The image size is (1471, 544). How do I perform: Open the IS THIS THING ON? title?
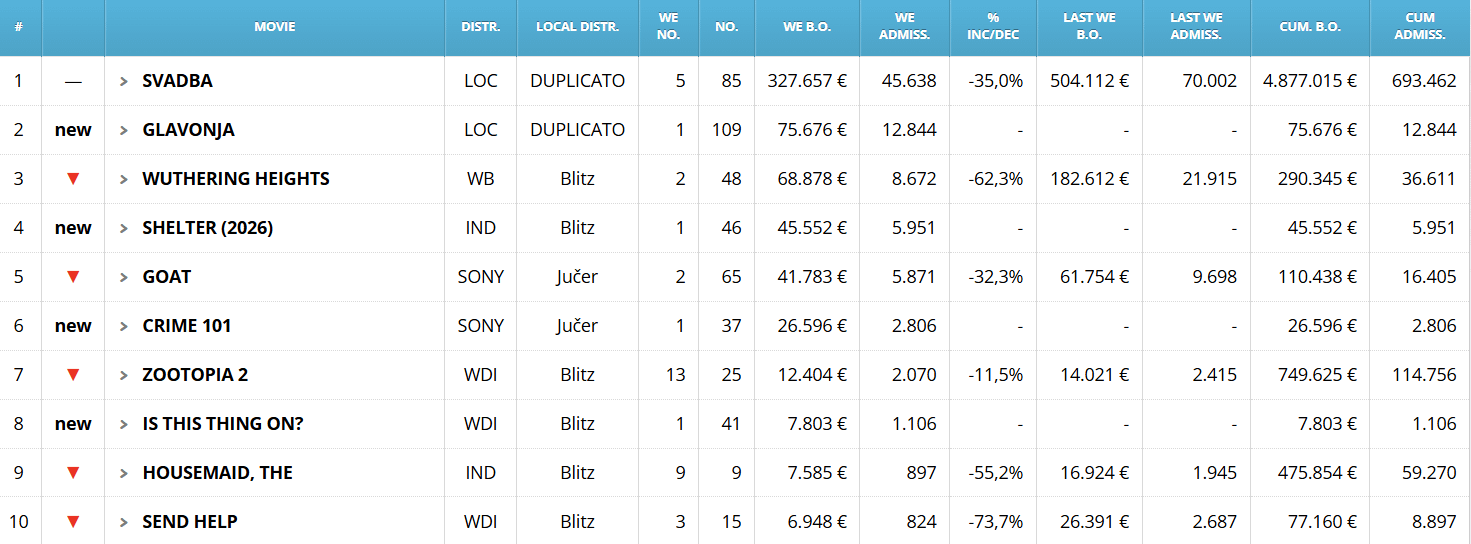click(x=223, y=424)
